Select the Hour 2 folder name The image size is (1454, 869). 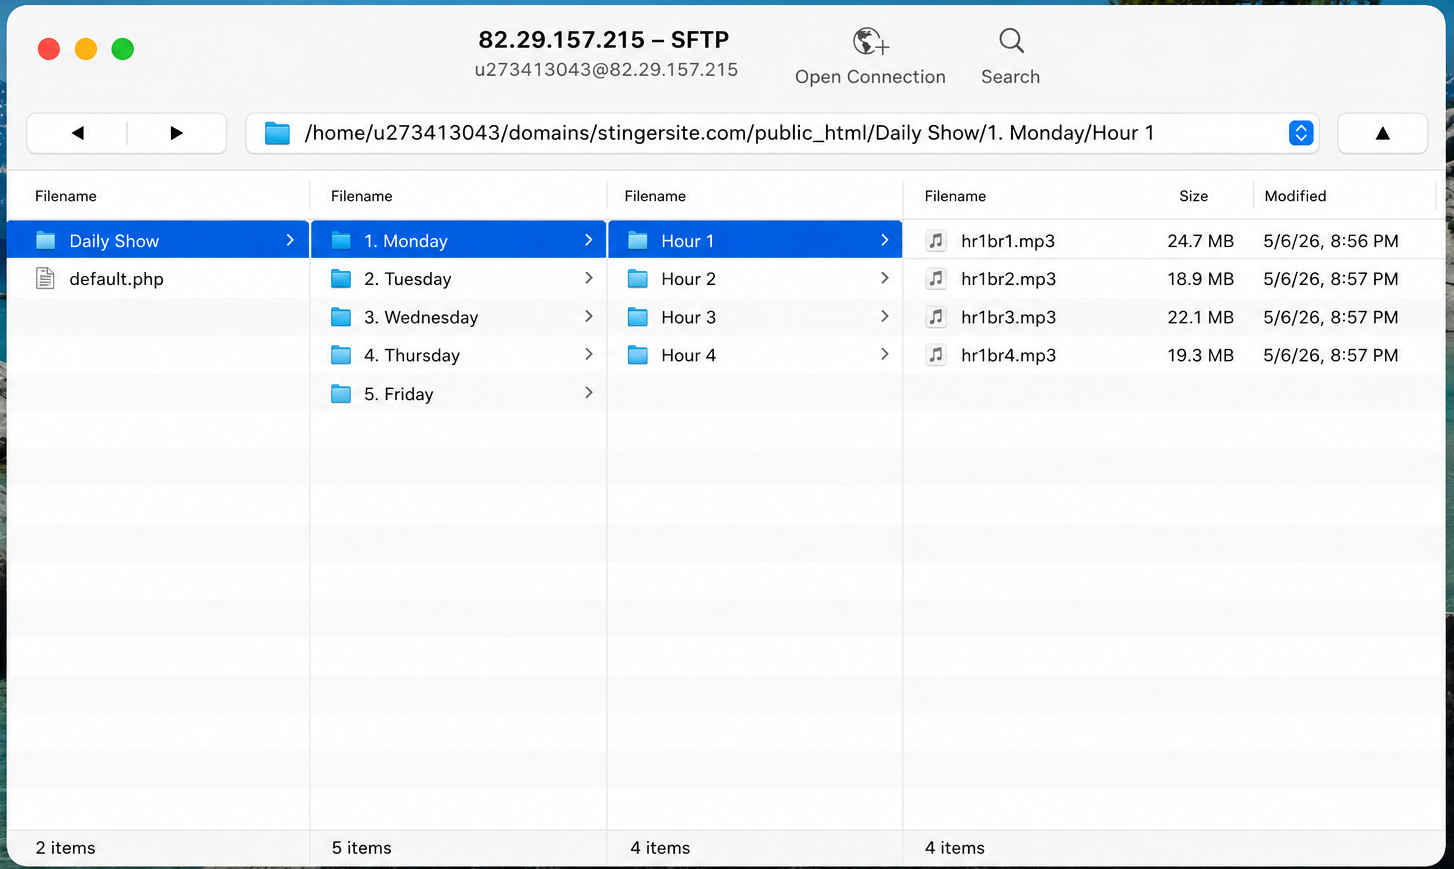(688, 279)
